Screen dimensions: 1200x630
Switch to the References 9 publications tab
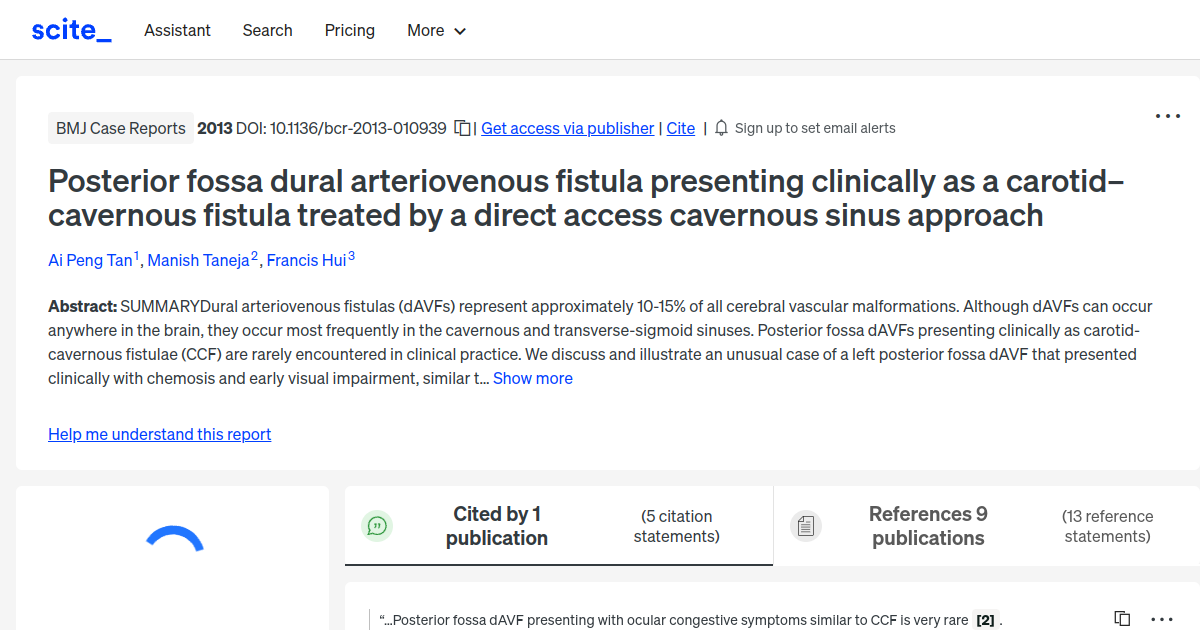[928, 526]
